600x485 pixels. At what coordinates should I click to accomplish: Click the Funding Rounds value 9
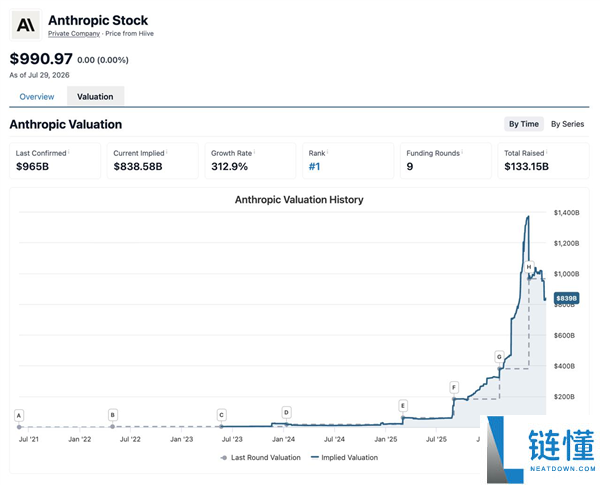[410, 167]
